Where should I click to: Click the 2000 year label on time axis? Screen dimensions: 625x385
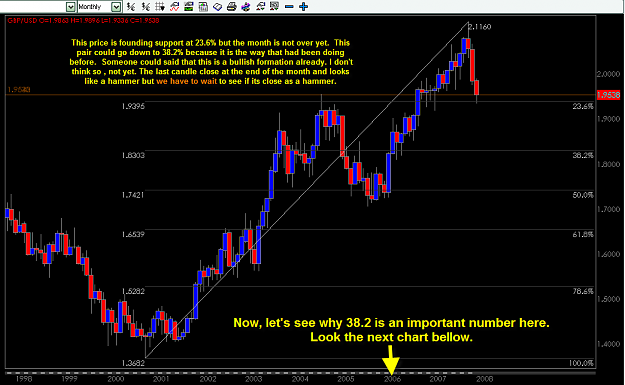(x=116, y=379)
